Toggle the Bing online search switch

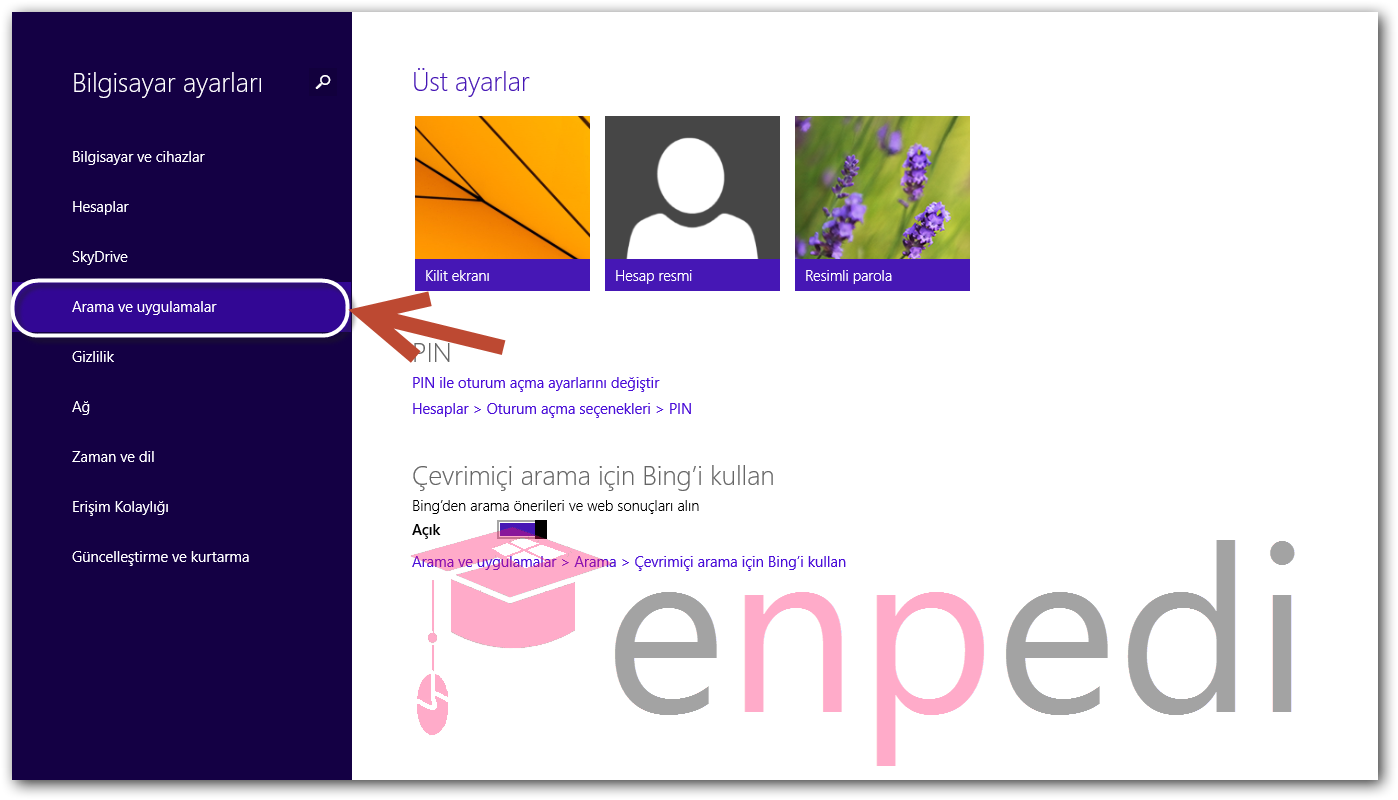pyautogui.click(x=522, y=530)
